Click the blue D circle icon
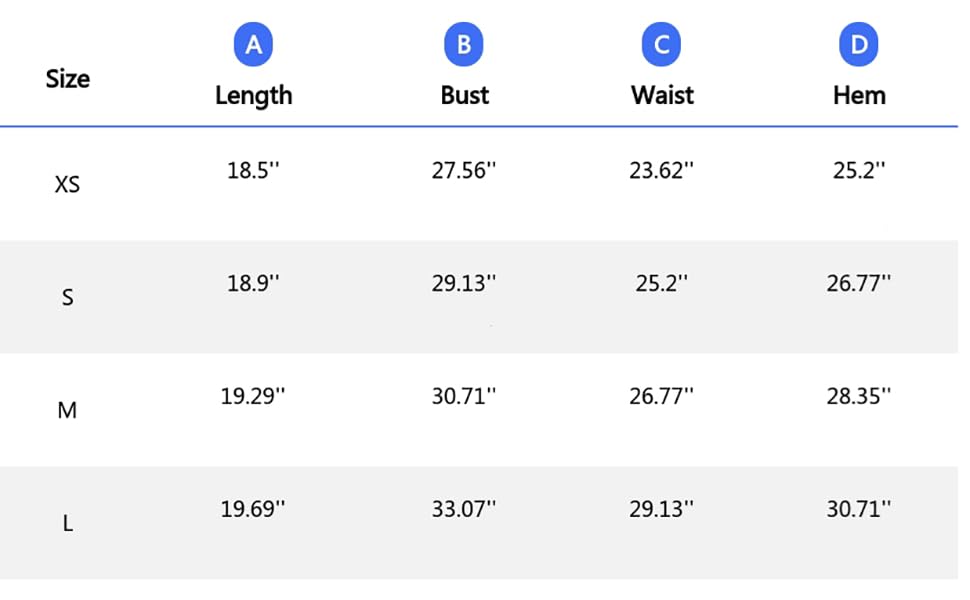This screenshot has height=600, width=970. click(x=859, y=45)
